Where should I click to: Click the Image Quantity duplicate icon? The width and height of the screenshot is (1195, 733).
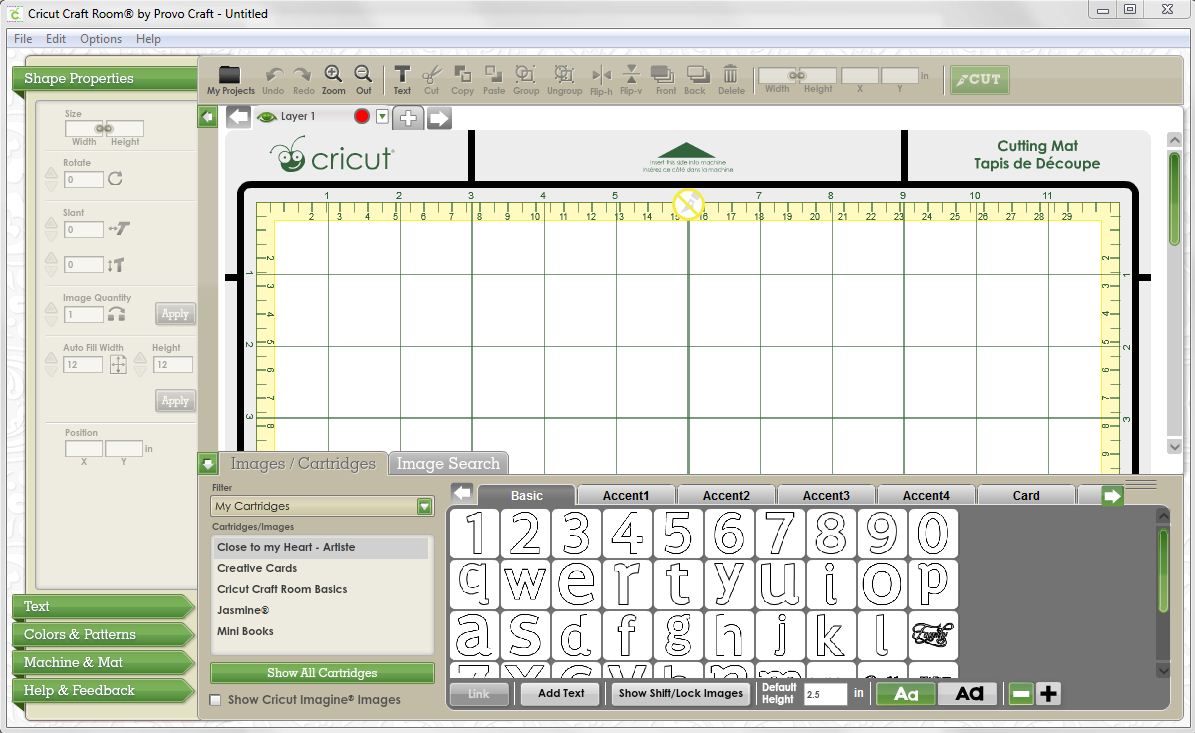coord(117,314)
